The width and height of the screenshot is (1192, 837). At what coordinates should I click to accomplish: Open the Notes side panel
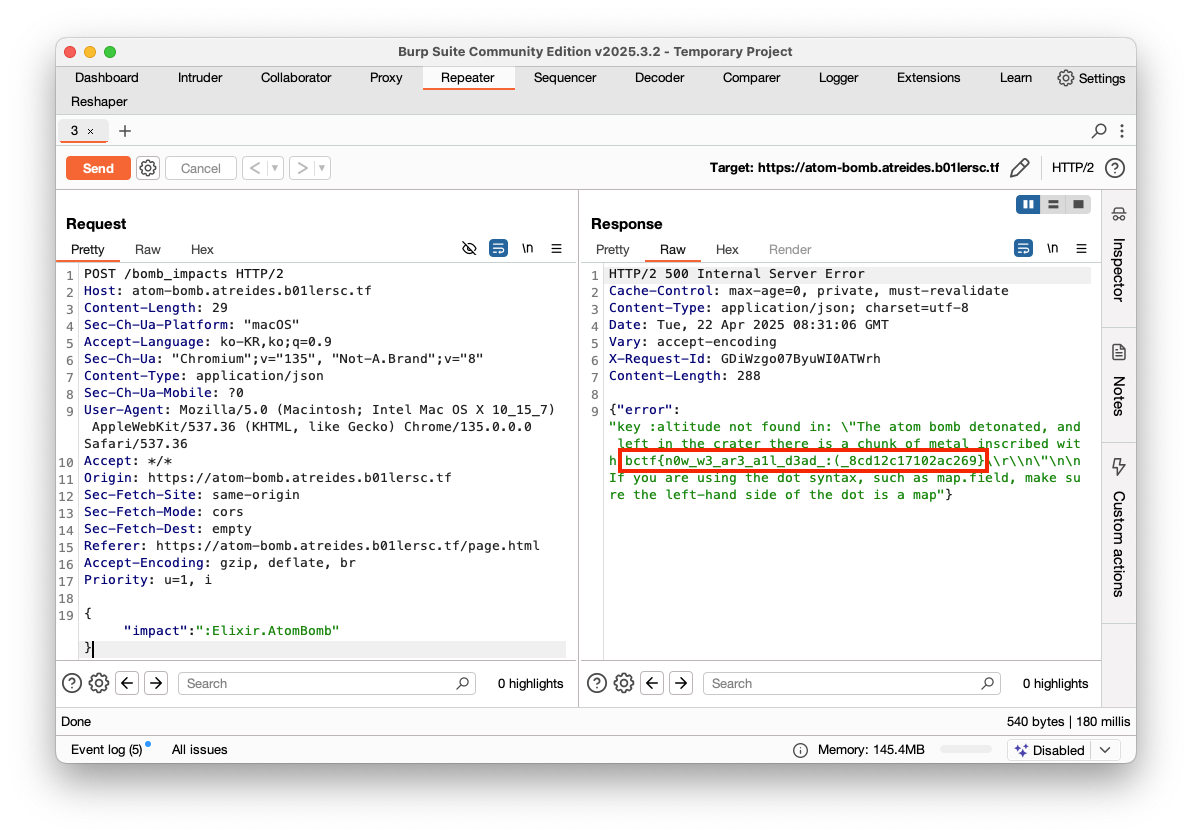1118,382
